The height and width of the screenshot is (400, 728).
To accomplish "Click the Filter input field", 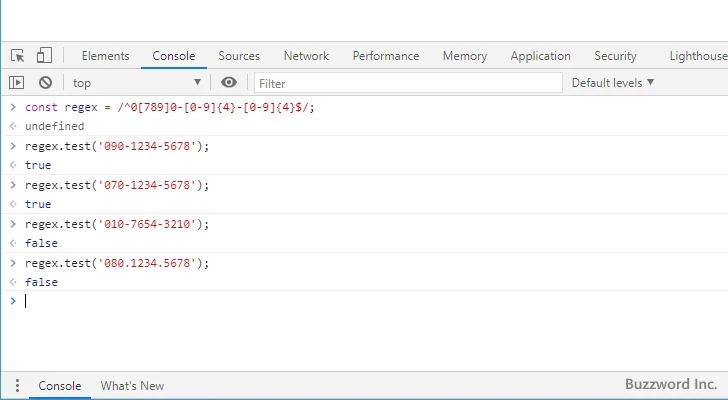I will click(405, 83).
